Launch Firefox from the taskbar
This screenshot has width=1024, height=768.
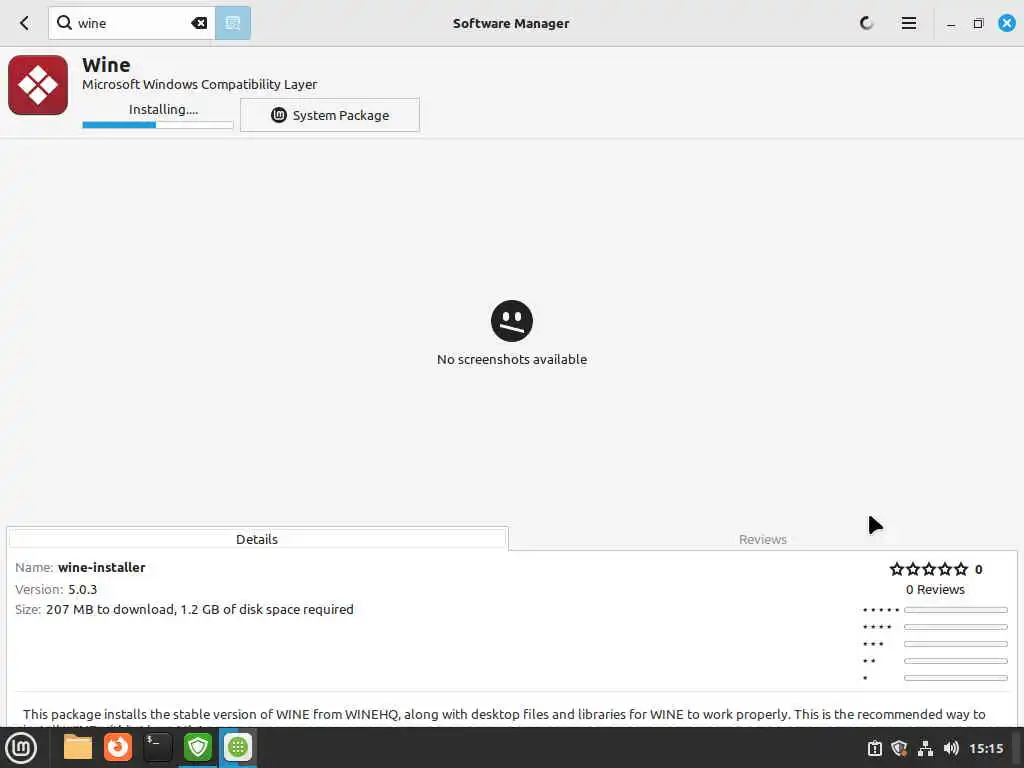[x=118, y=747]
